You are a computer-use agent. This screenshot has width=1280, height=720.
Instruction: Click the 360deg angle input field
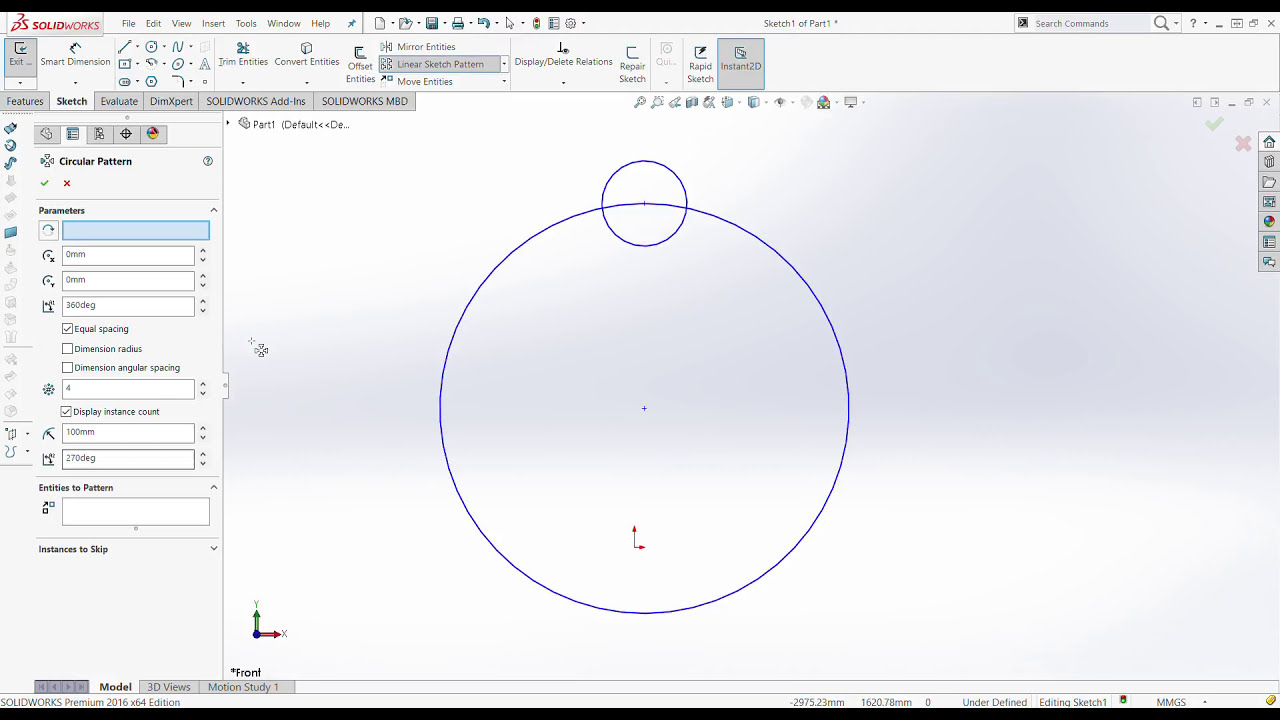tap(128, 306)
